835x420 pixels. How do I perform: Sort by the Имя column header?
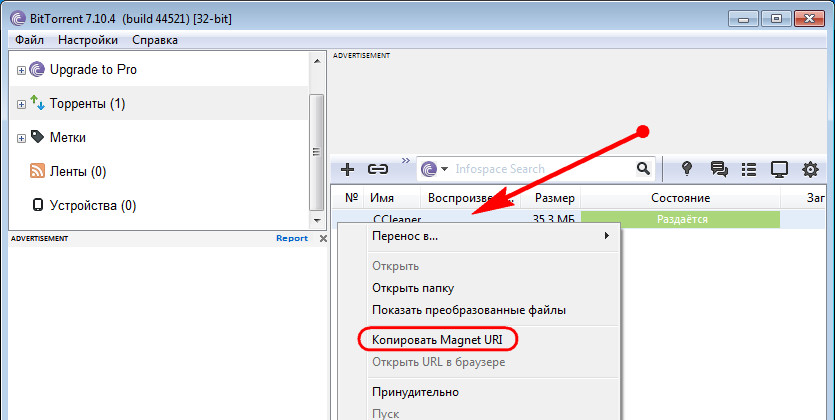tap(382, 198)
